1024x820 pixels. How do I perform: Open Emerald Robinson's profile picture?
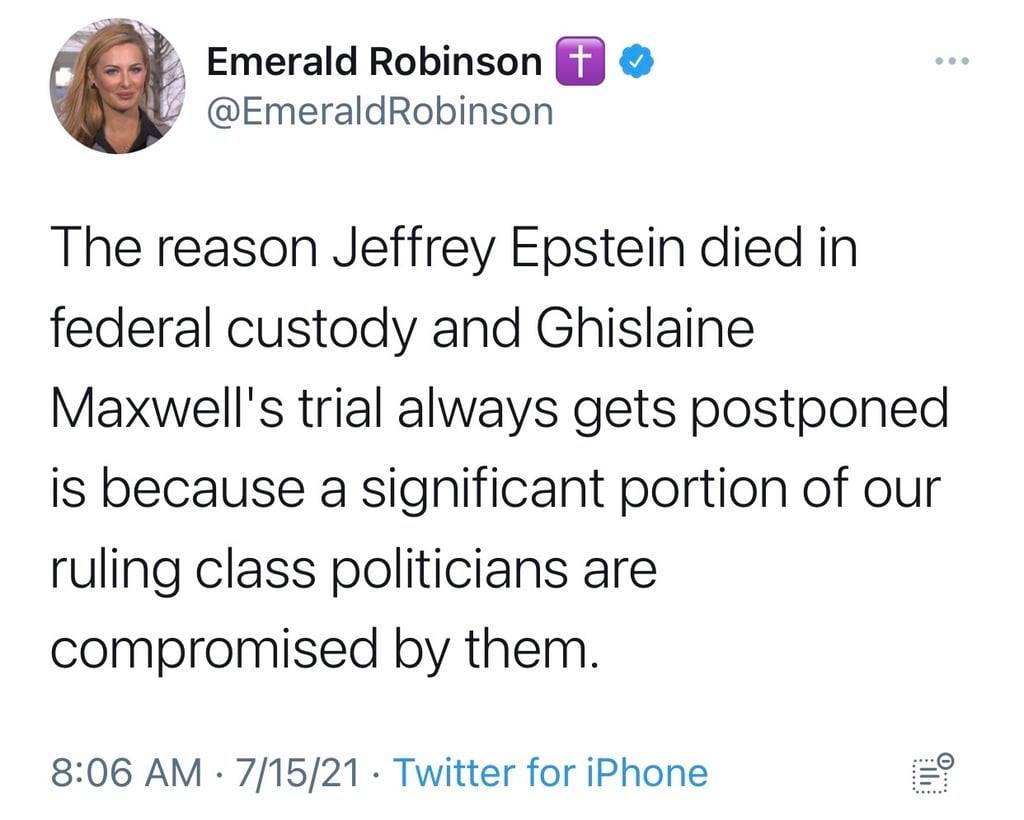point(118,86)
